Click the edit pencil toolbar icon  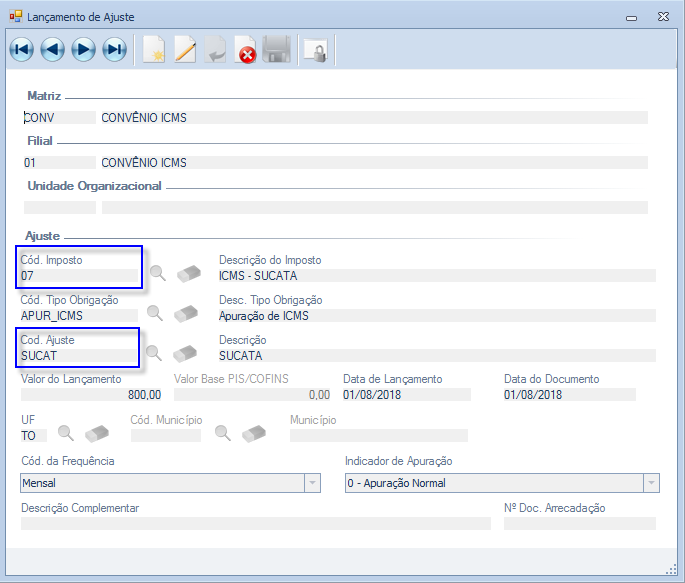(x=185, y=50)
